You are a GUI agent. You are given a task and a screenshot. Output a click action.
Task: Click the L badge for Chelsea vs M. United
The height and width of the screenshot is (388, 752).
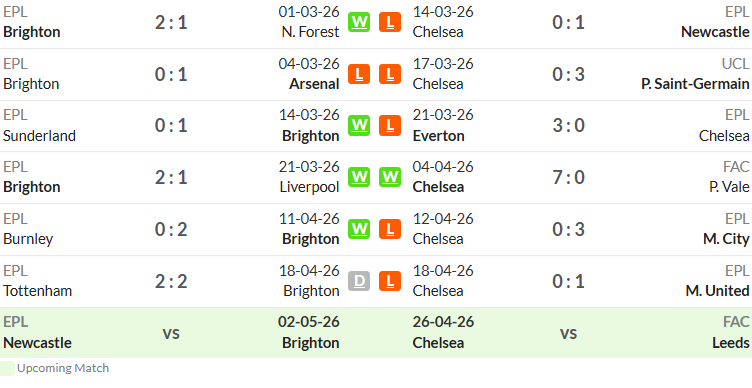[390, 281]
